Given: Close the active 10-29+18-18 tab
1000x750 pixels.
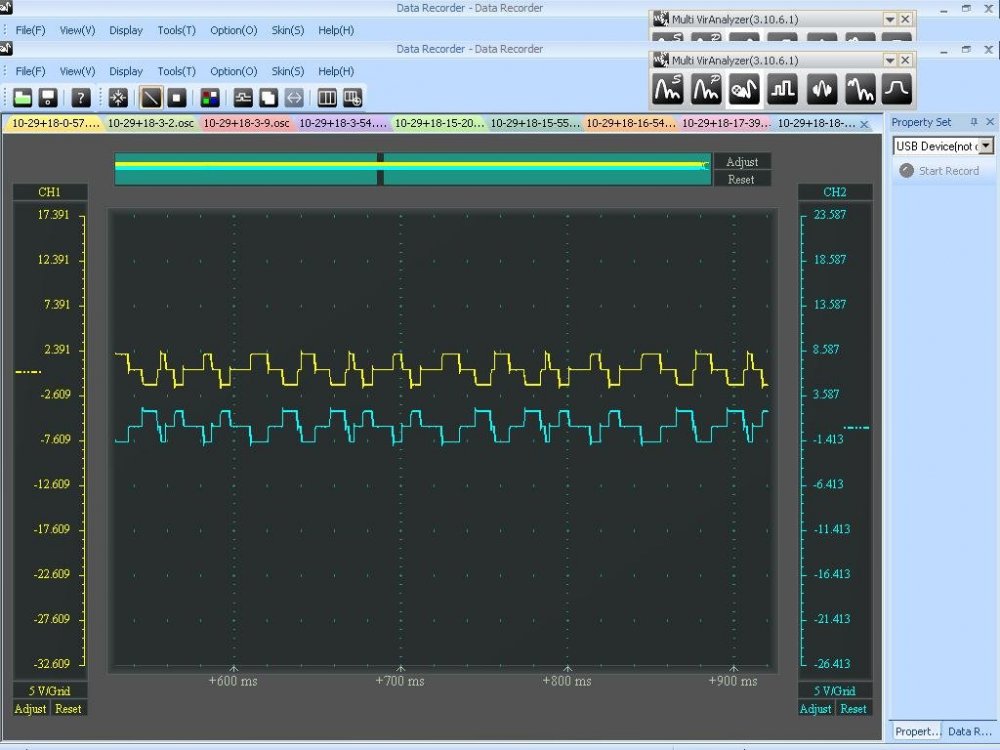Looking at the screenshot, I should [865, 124].
